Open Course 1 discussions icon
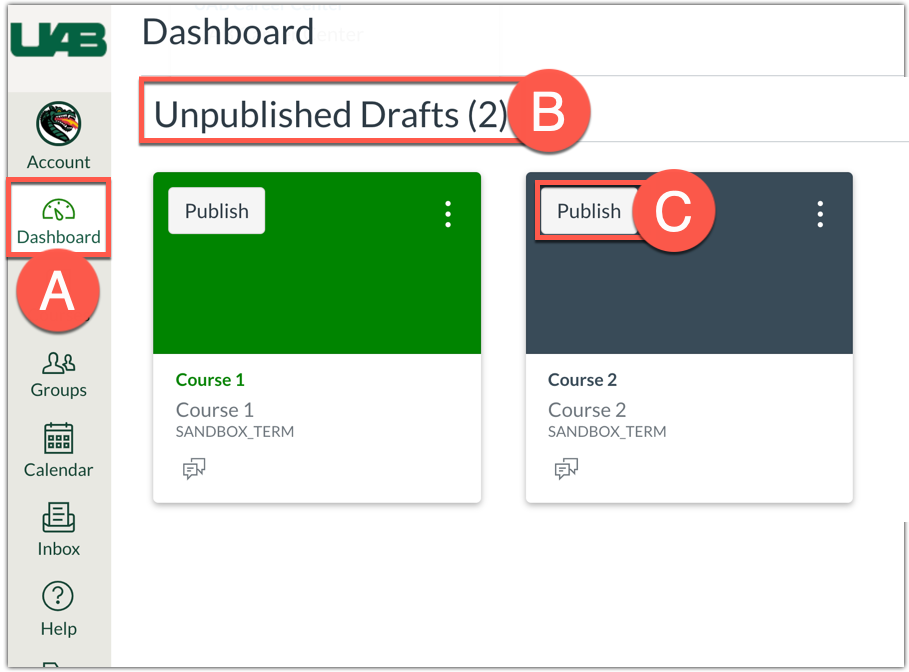This screenshot has width=909, height=672. tap(194, 469)
